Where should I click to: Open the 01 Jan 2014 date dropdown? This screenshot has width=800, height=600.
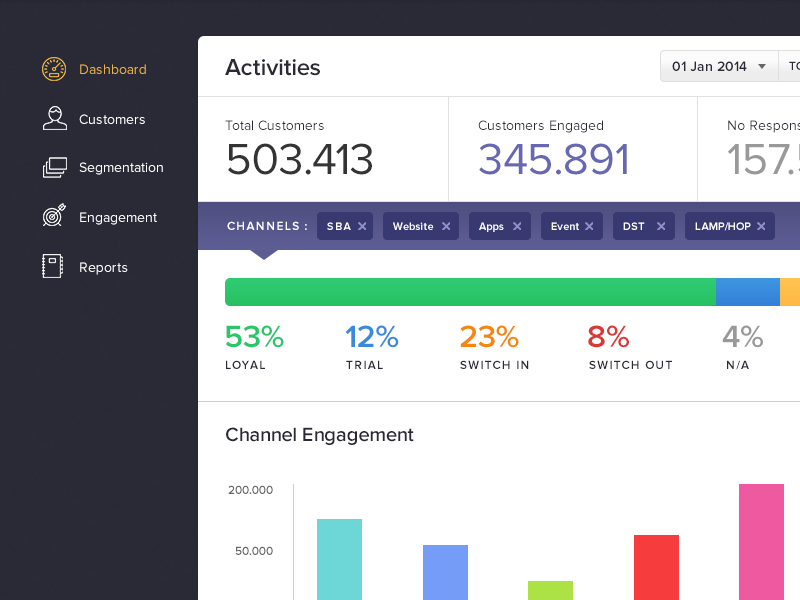(719, 66)
